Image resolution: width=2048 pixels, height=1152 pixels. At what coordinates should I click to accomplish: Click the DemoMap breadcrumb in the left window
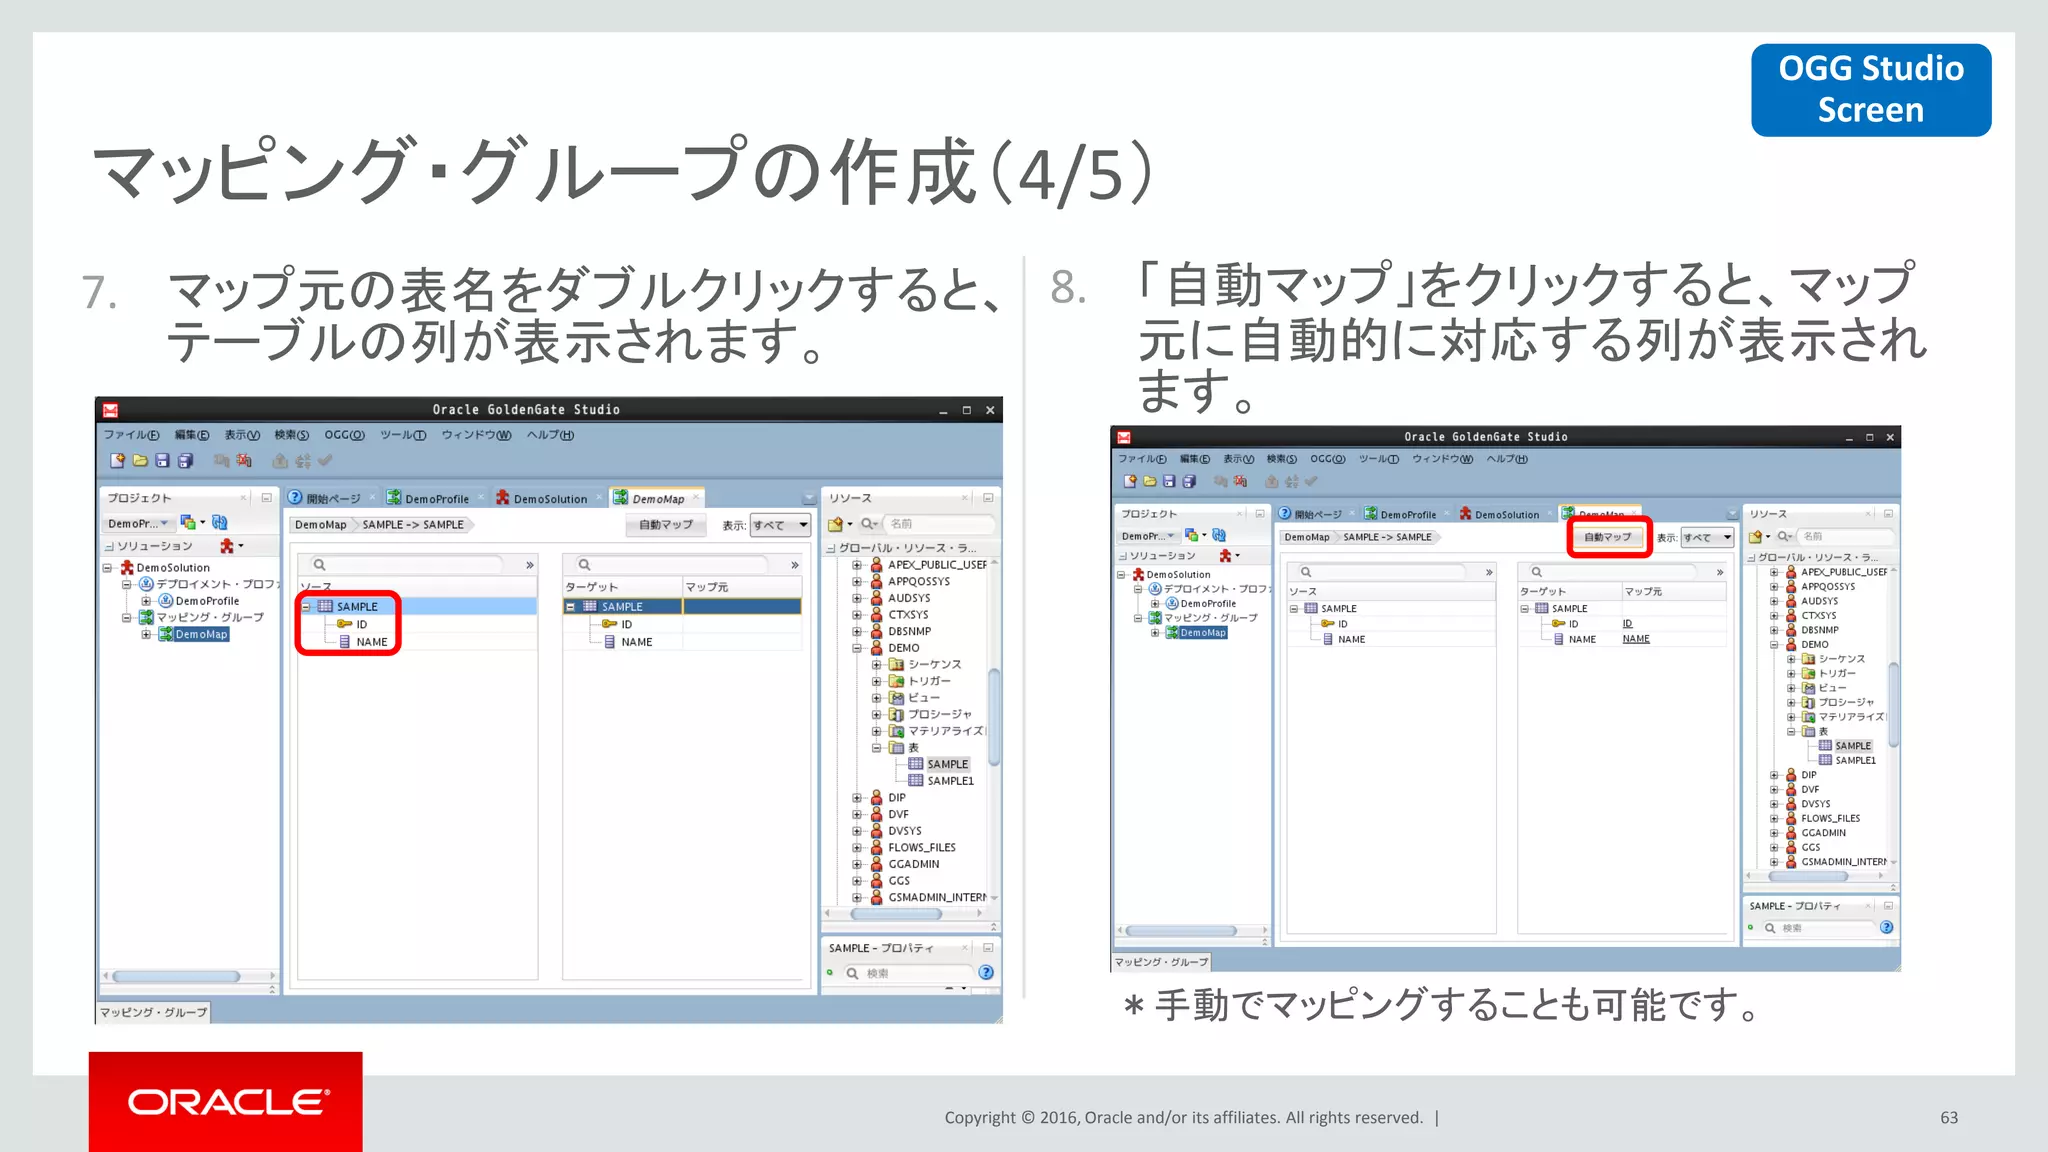(320, 525)
